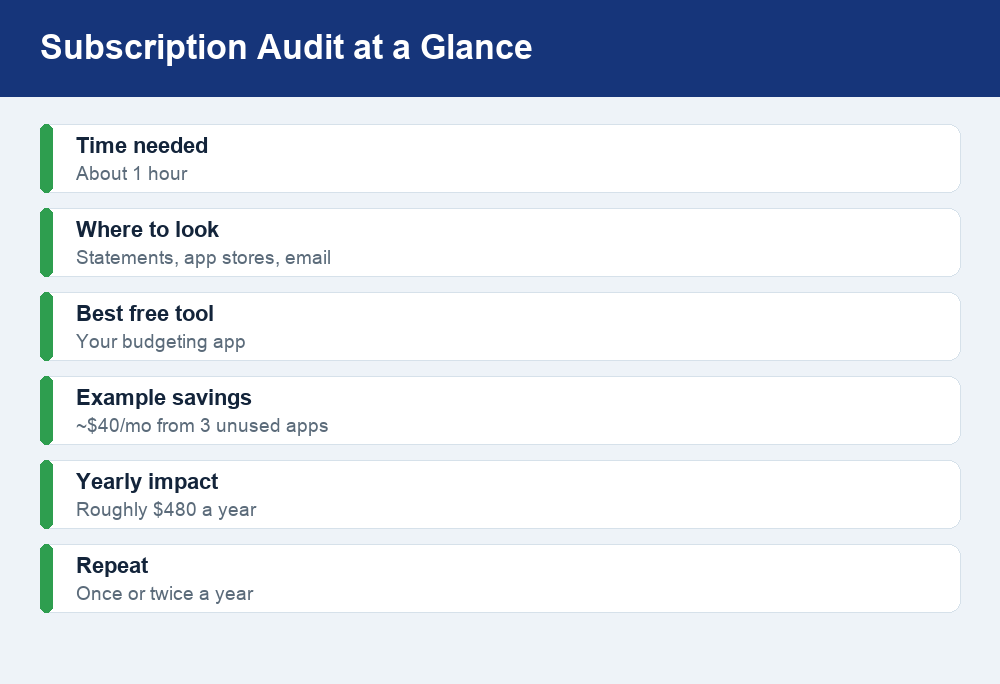Viewport: 1000px width, 684px height.
Task: Select the 'Yearly impact' heading
Action: 147,482
